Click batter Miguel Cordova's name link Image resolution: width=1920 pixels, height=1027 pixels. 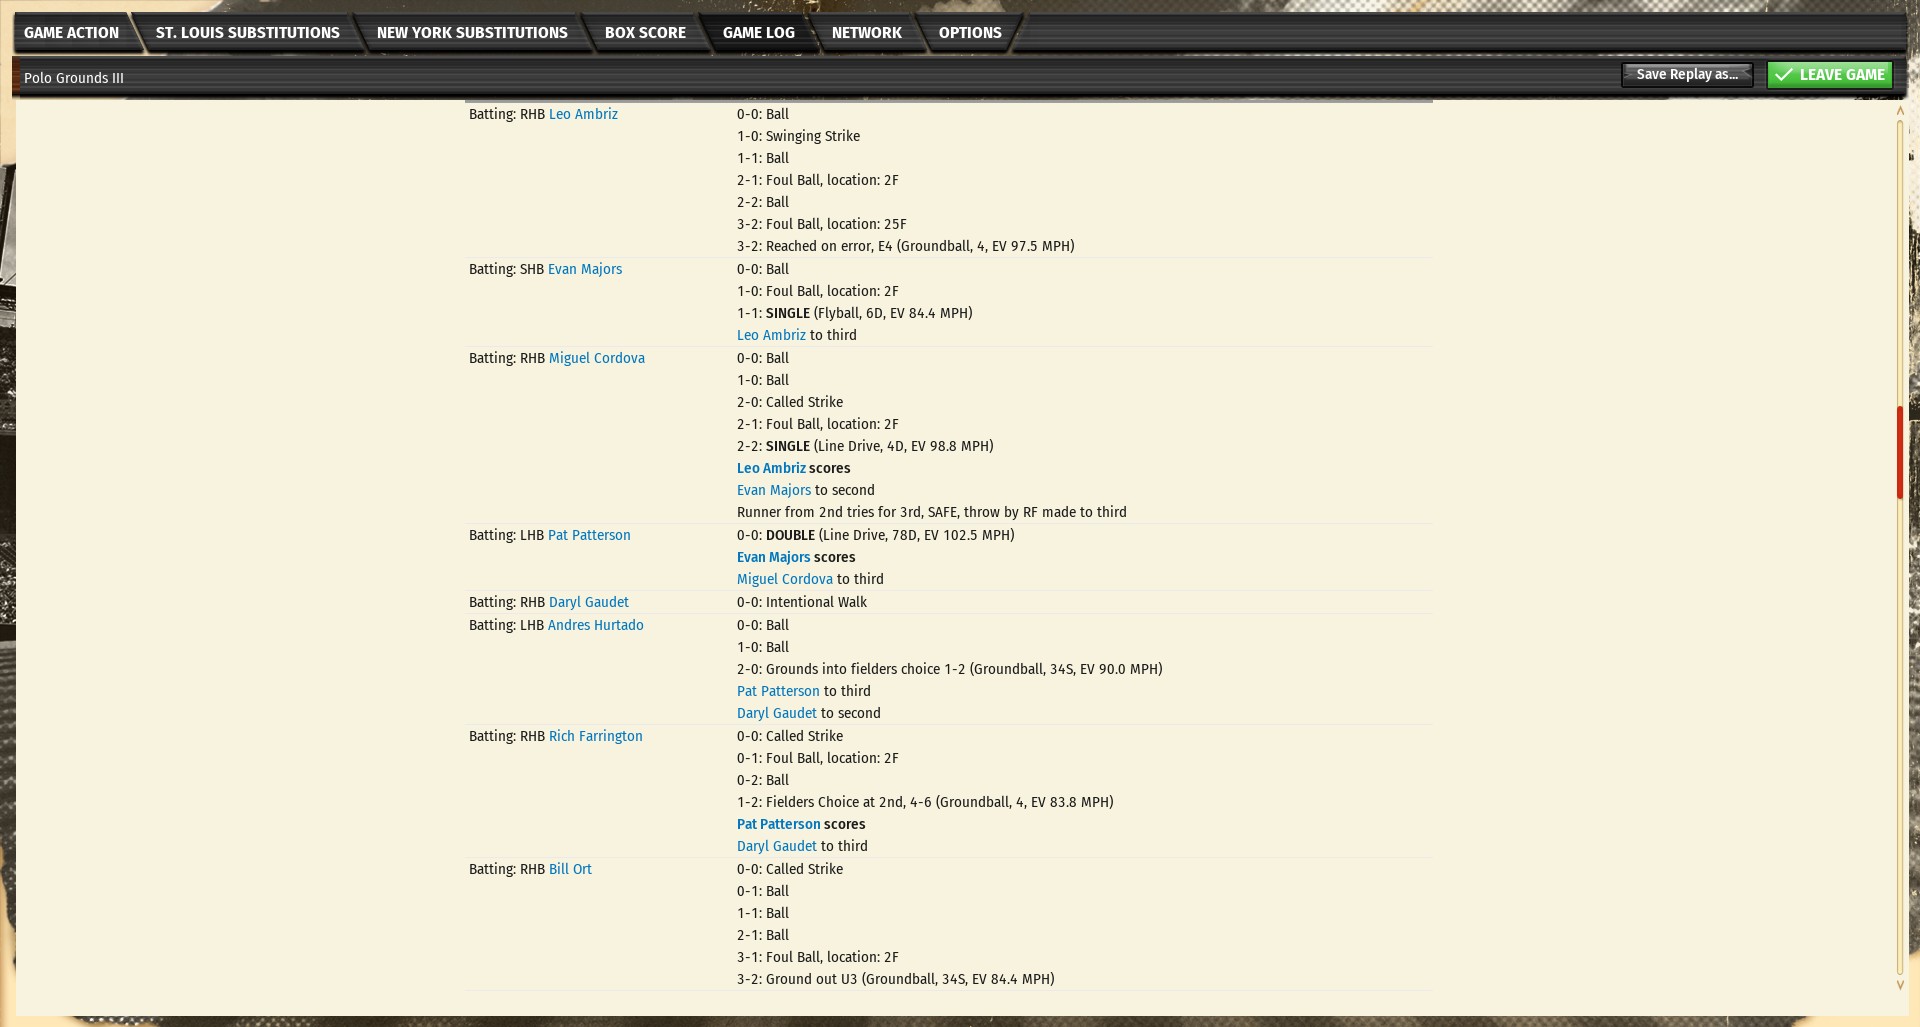pos(596,359)
